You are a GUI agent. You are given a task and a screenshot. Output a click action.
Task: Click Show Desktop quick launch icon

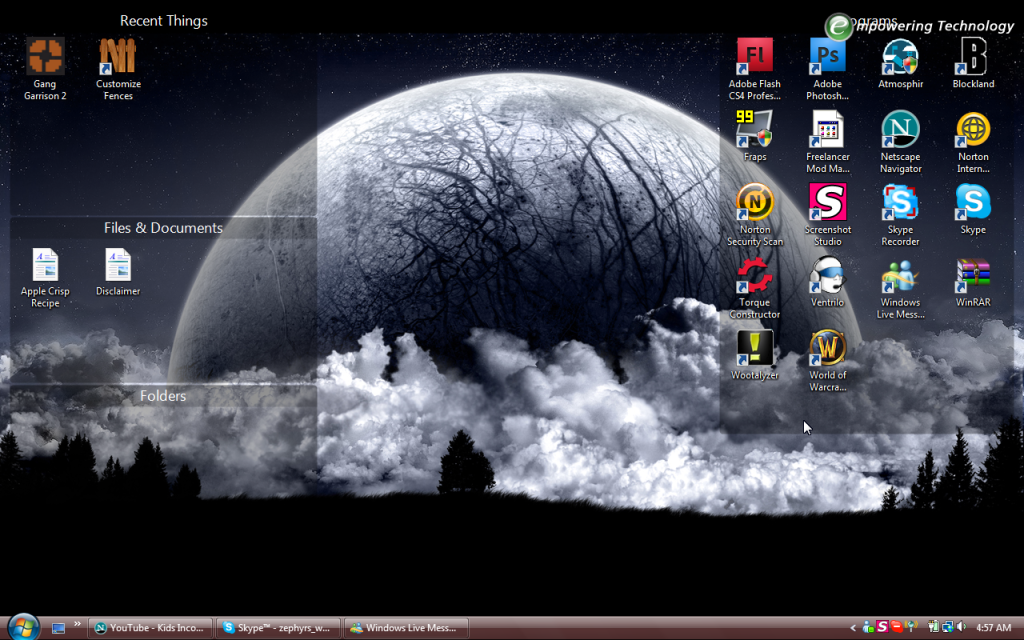[58, 628]
